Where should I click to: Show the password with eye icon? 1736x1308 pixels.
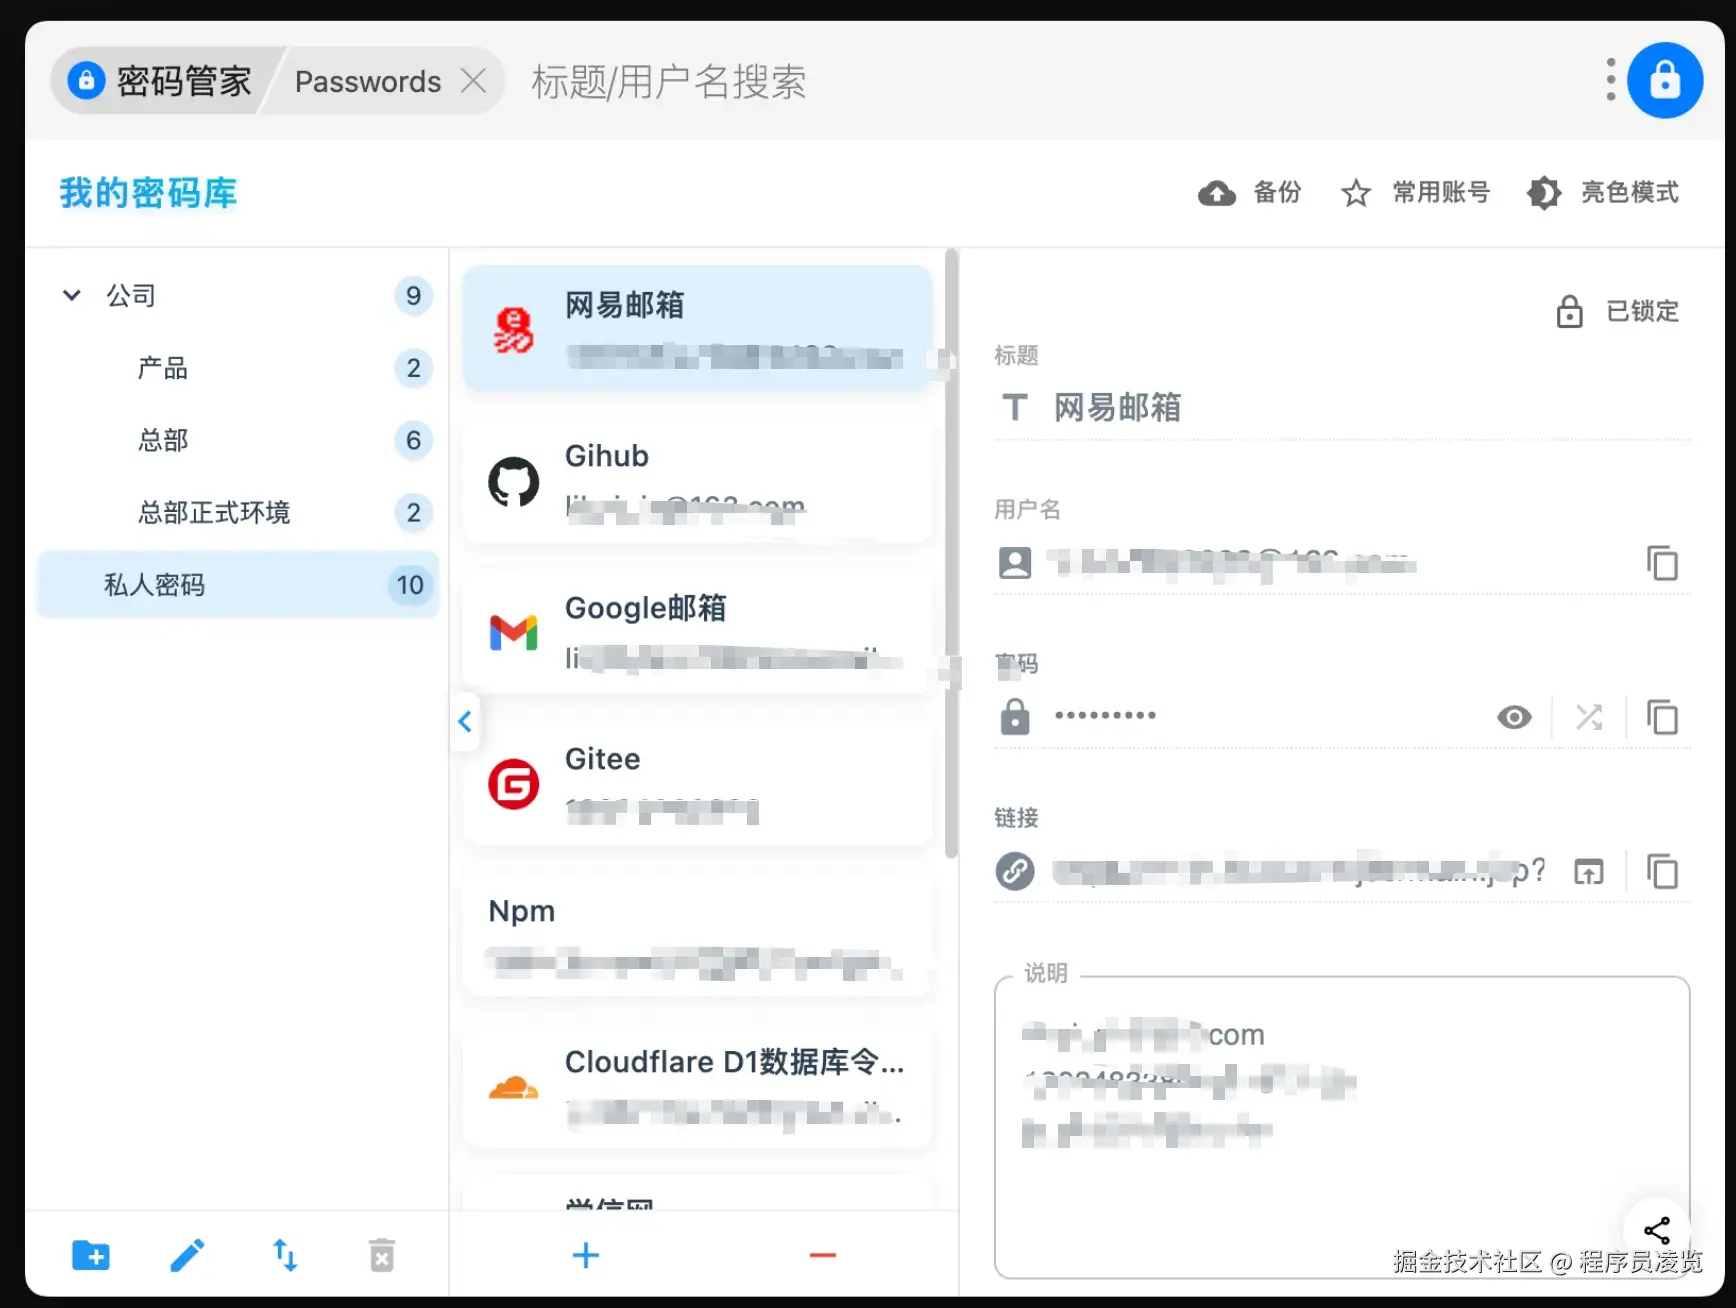click(x=1514, y=717)
